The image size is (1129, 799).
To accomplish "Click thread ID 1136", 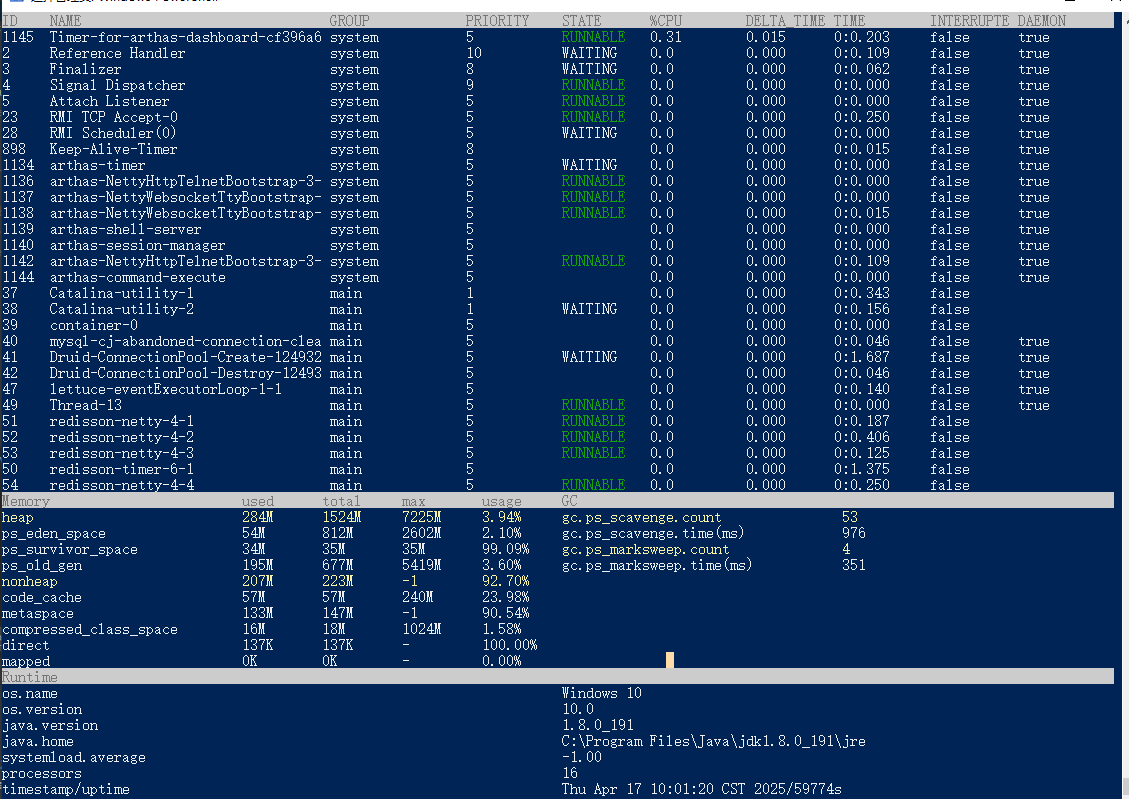I will (x=18, y=181).
